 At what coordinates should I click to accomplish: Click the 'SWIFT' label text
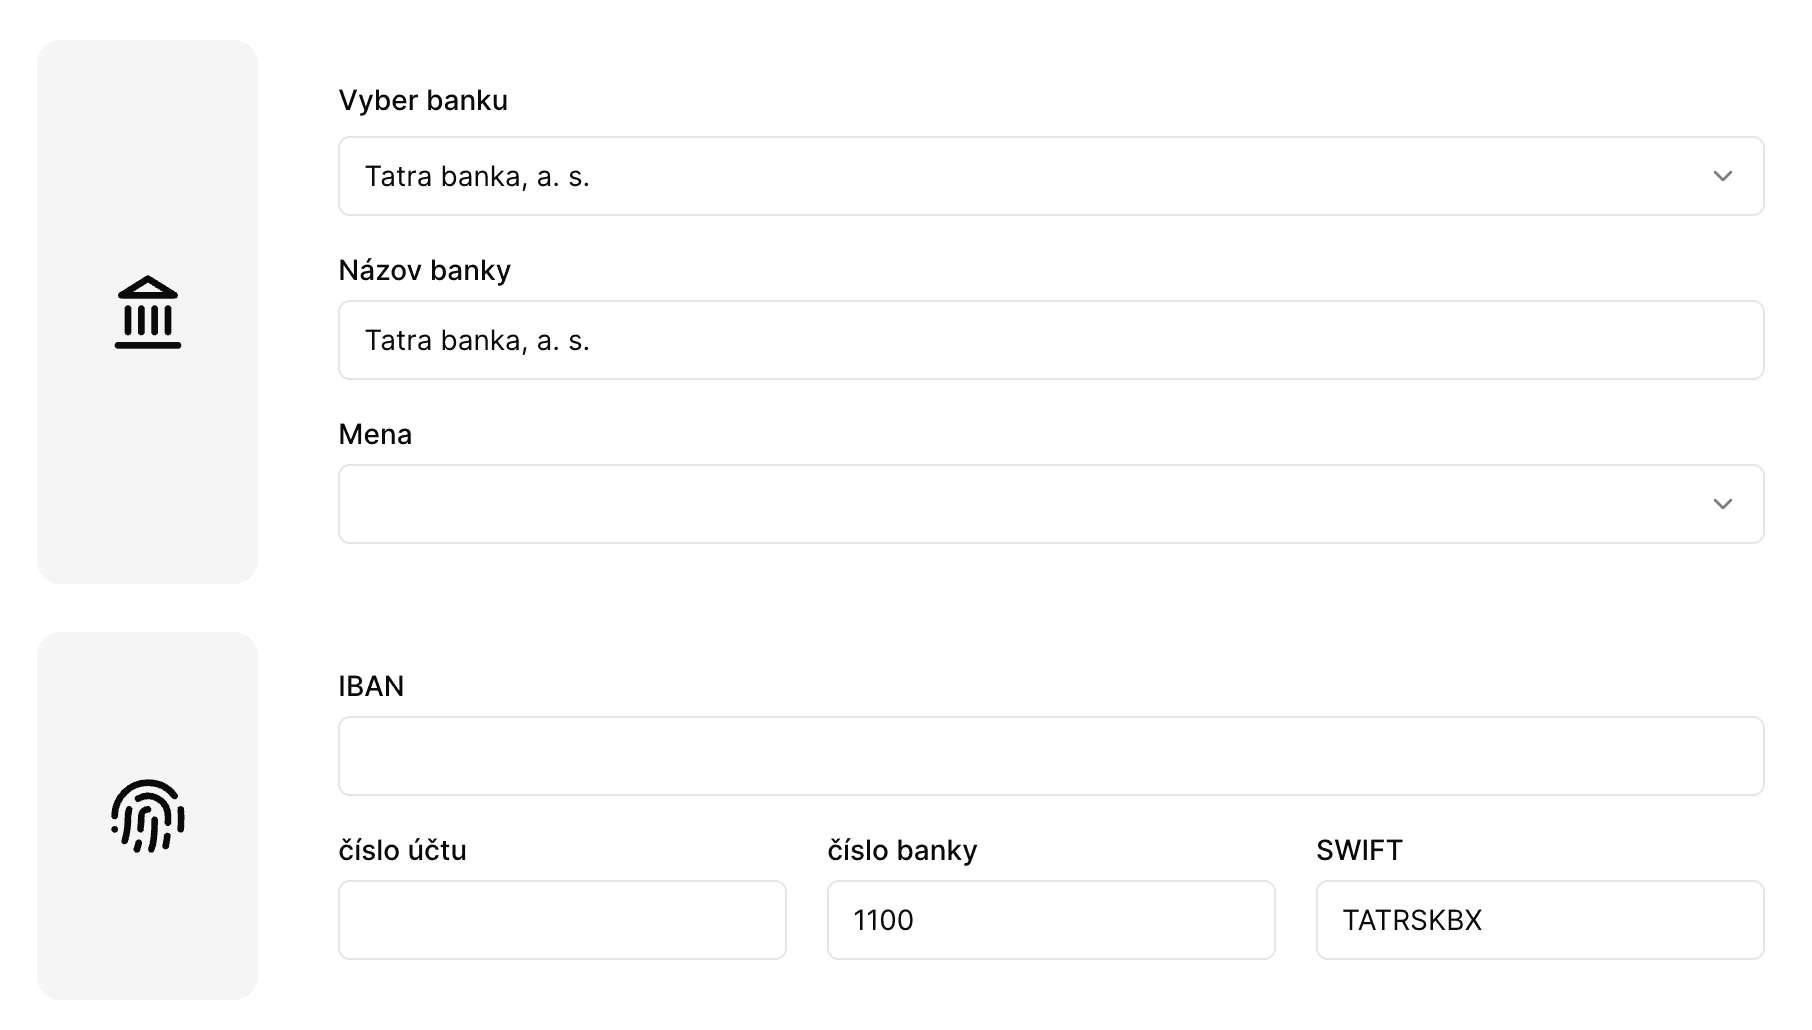[x=1359, y=850]
